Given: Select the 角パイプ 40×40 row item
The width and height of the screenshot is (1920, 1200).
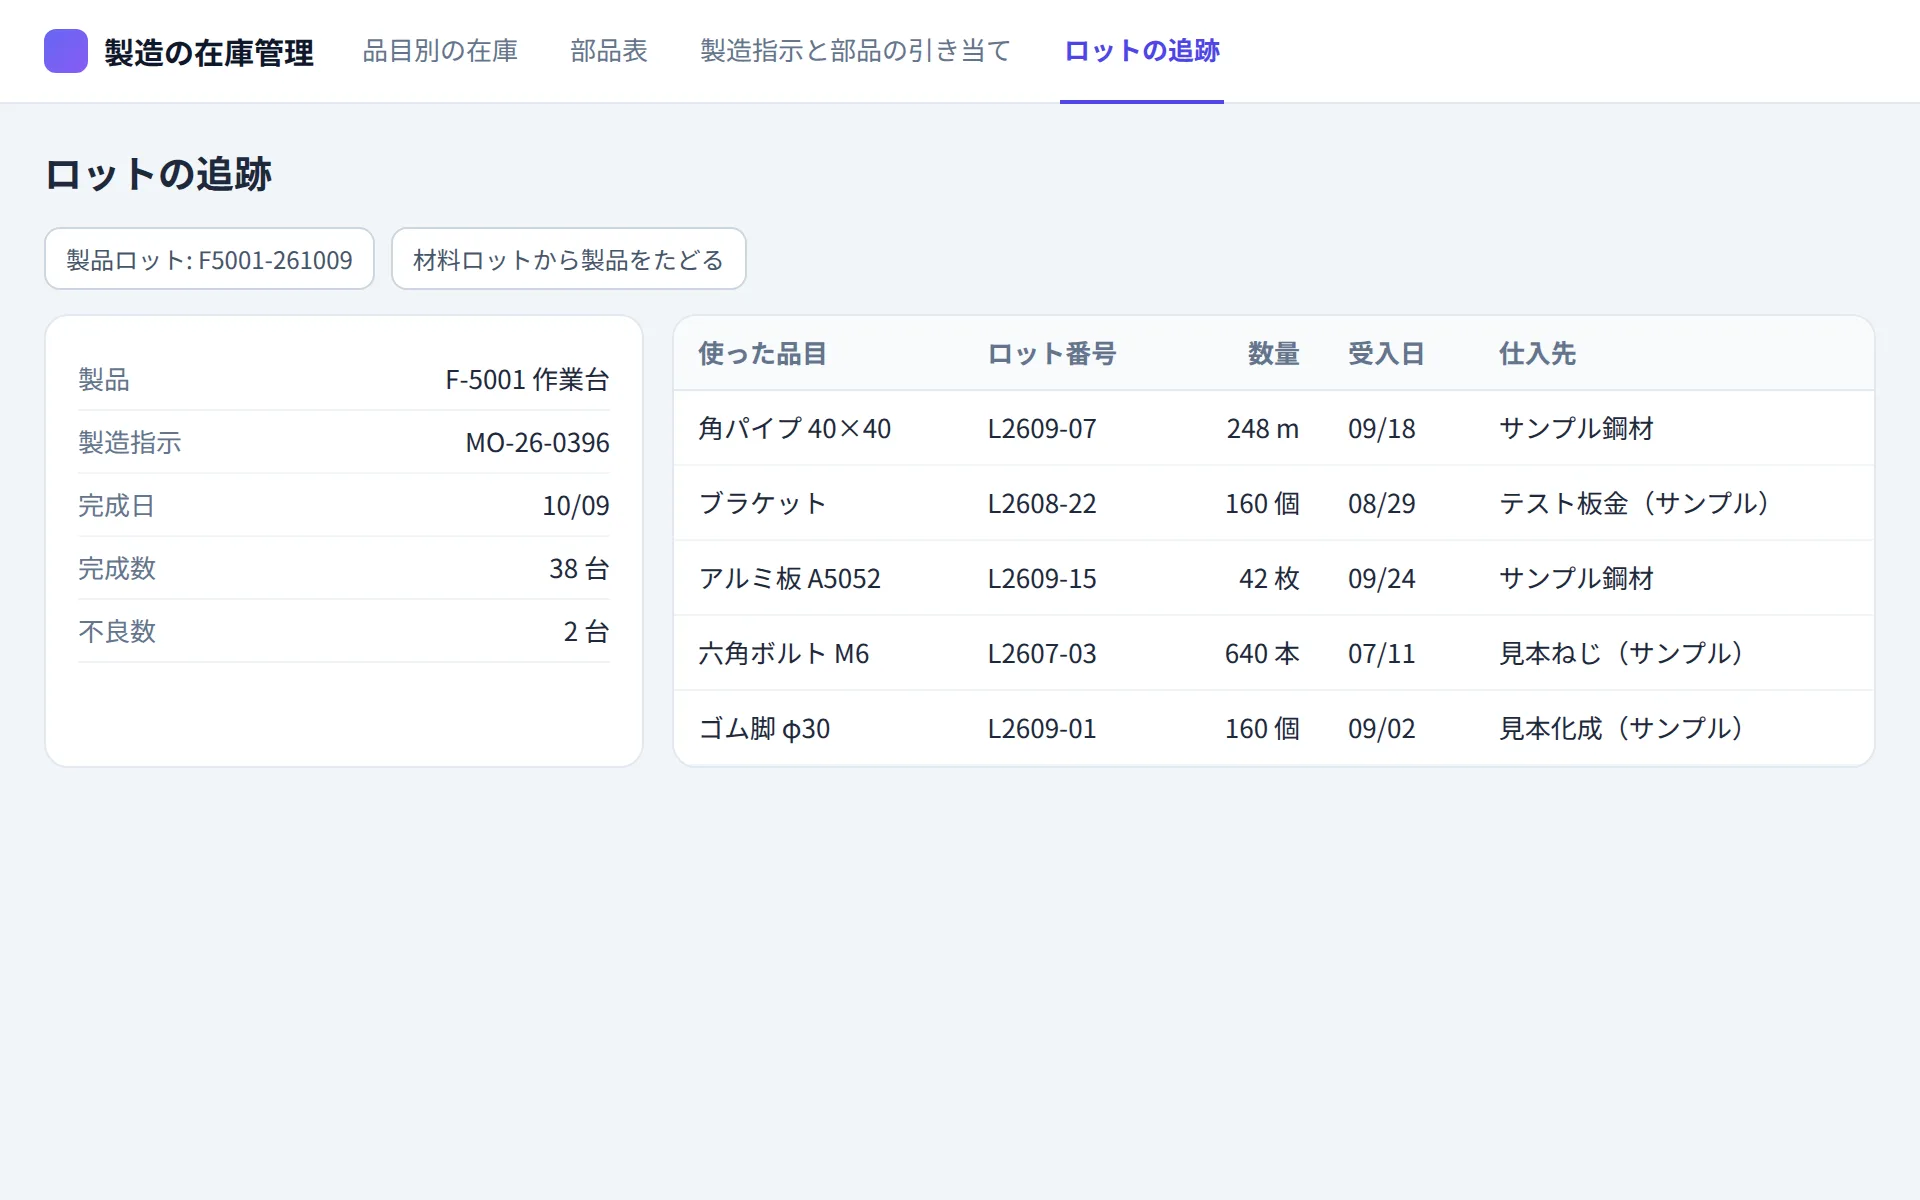Looking at the screenshot, I should click(795, 428).
